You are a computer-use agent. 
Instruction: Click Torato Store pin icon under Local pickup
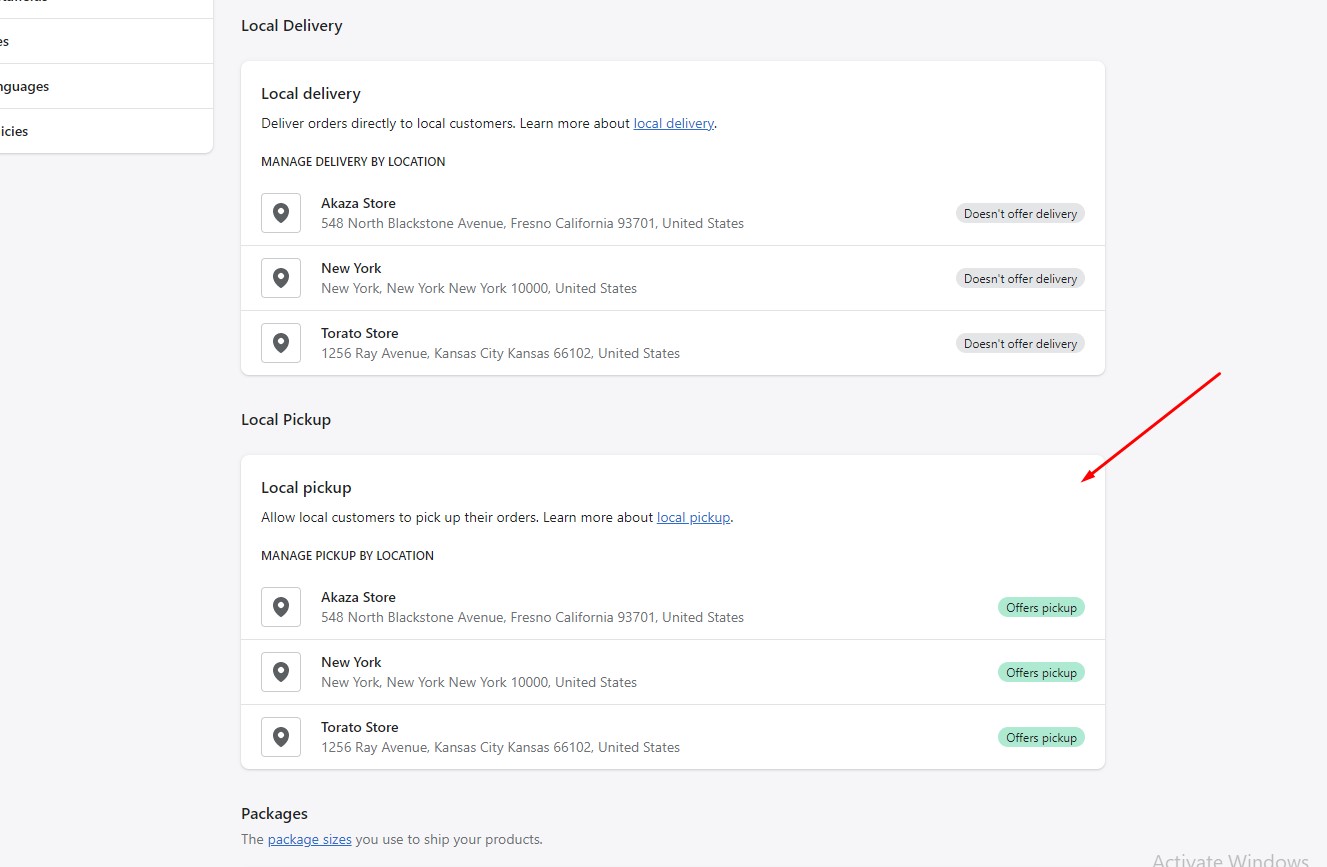pyautogui.click(x=281, y=737)
